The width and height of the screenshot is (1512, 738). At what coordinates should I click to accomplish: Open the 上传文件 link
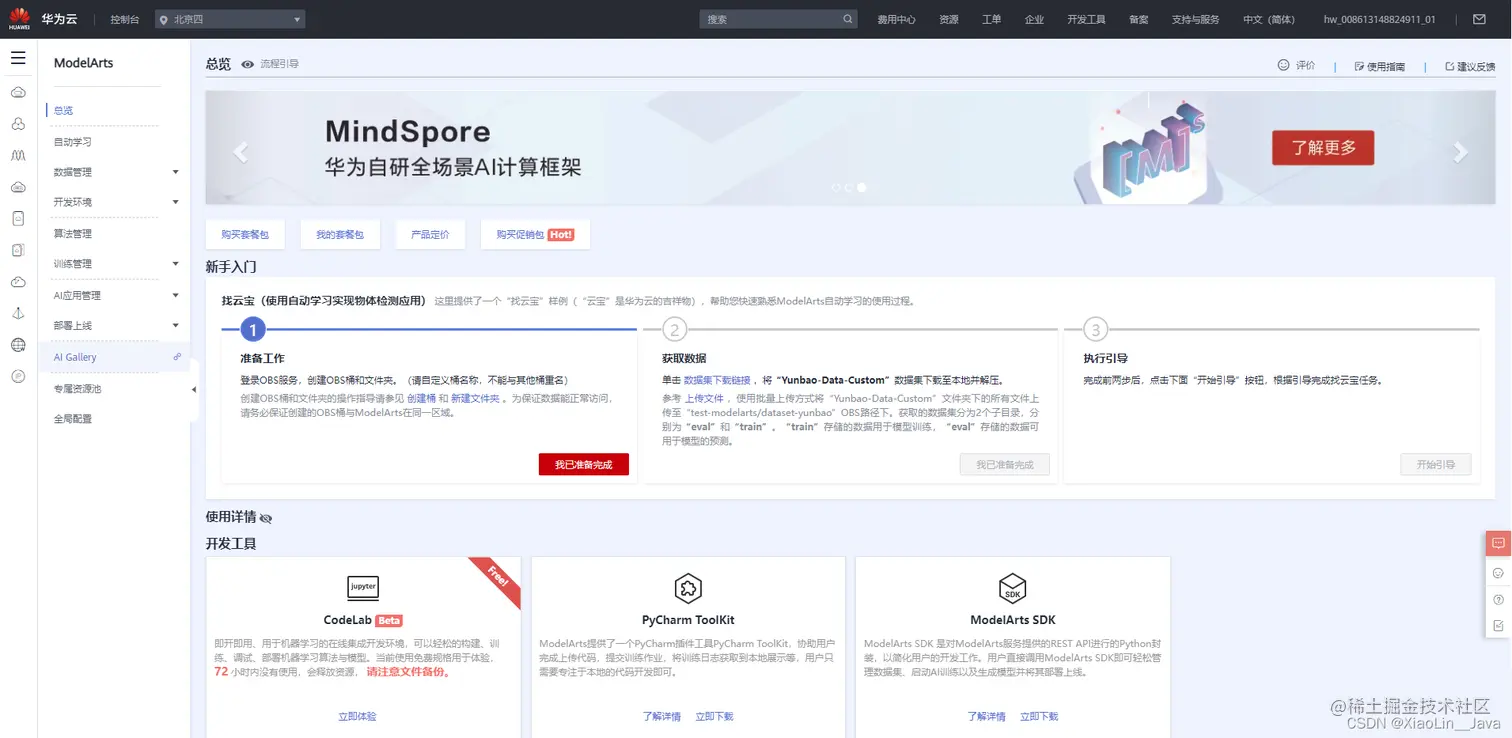click(x=704, y=398)
